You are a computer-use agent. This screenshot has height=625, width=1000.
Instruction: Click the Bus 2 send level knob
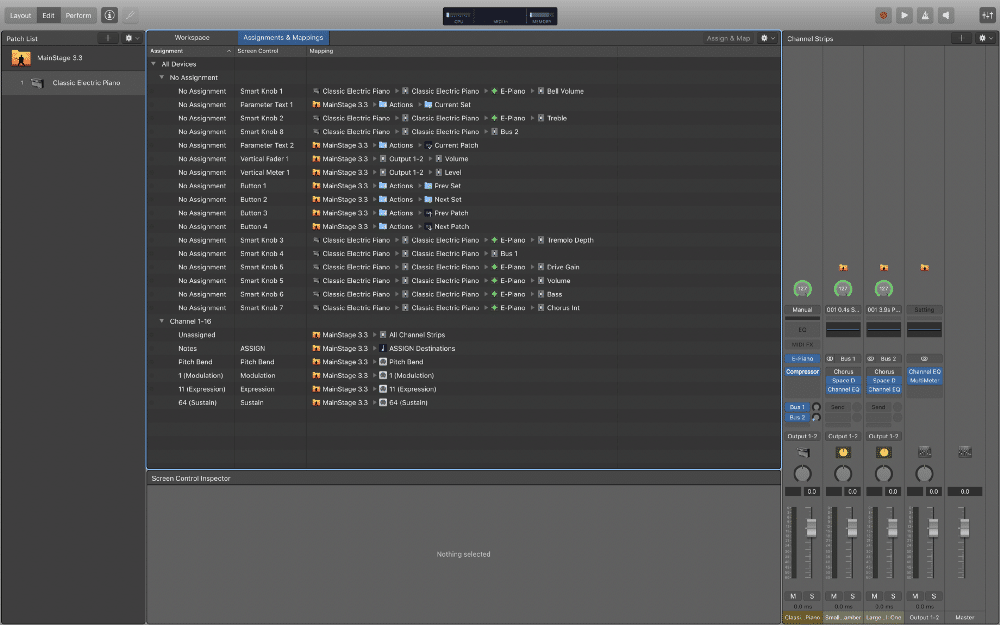(816, 418)
